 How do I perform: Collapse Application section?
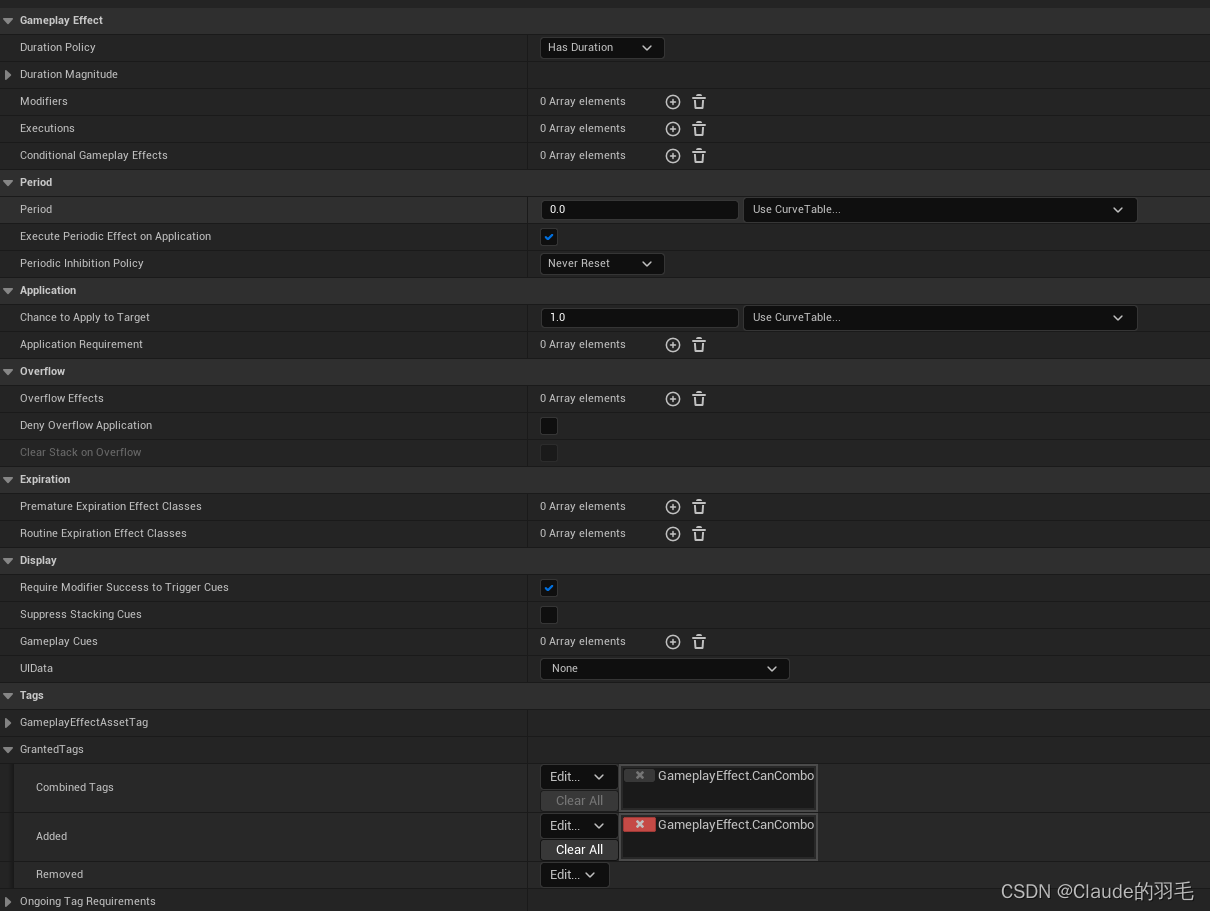(x=8, y=291)
